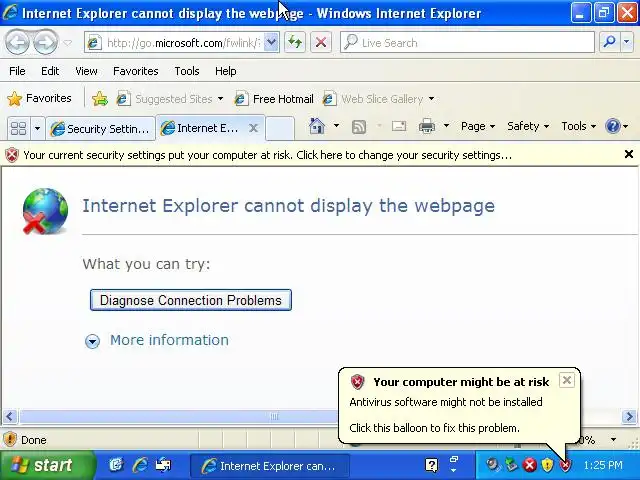640x480 pixels.
Task: Refresh the page using green arrows icon
Action: pos(295,42)
